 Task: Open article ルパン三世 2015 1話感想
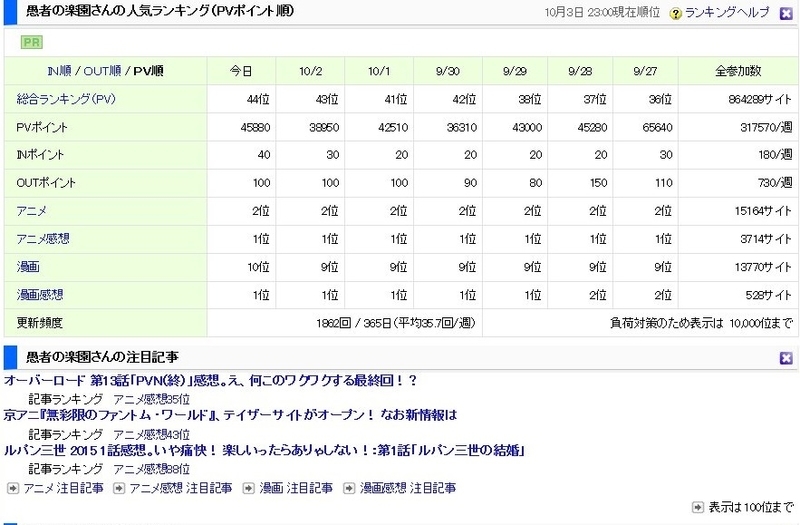click(264, 451)
